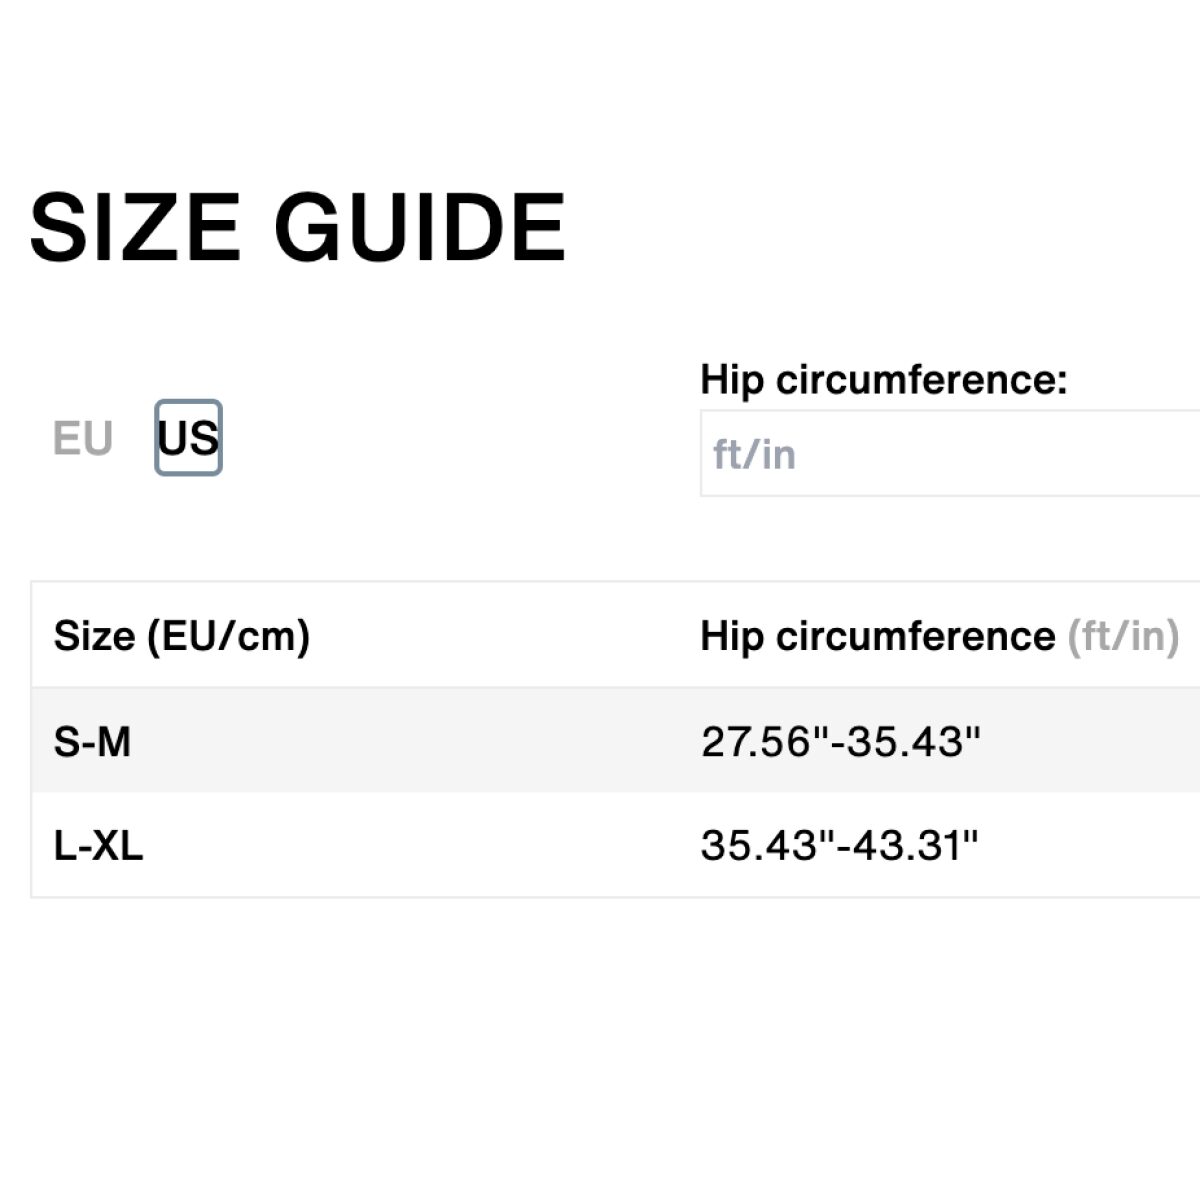The width and height of the screenshot is (1200, 1200).
Task: Switch to EU sizing units
Action: (83, 439)
